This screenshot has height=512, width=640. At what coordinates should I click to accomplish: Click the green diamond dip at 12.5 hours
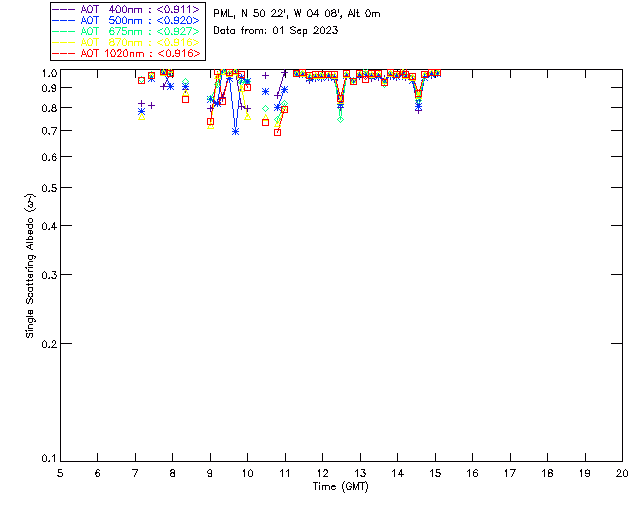[340, 120]
